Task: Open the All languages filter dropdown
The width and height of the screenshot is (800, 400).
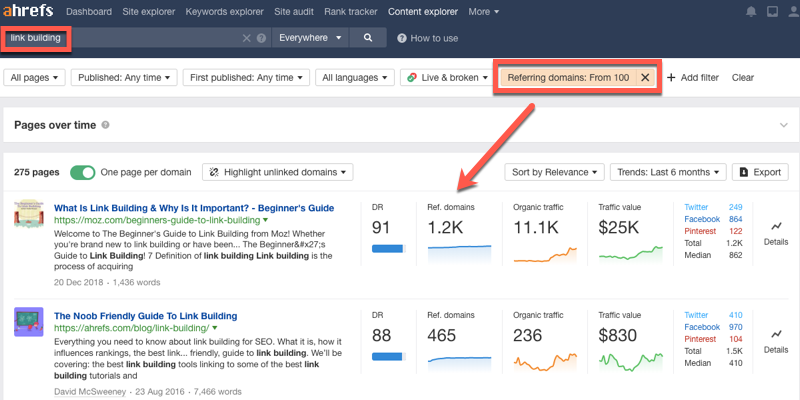Action: (352, 77)
